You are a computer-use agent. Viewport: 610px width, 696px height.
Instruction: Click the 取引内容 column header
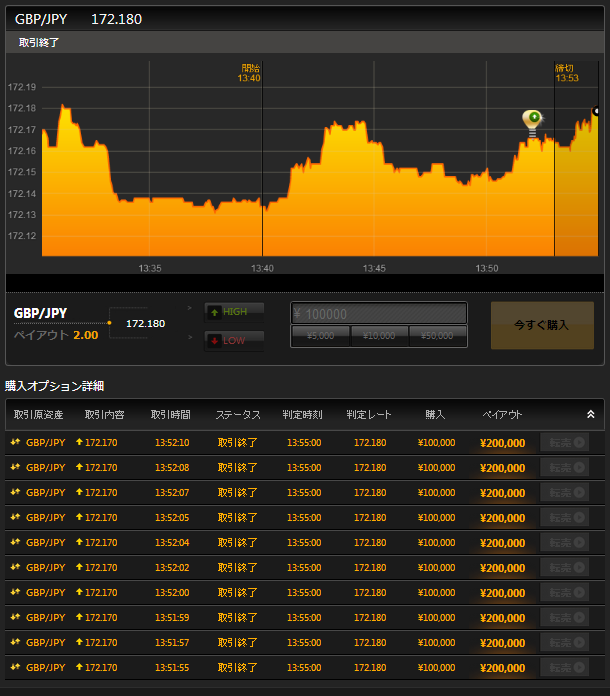tap(105, 415)
